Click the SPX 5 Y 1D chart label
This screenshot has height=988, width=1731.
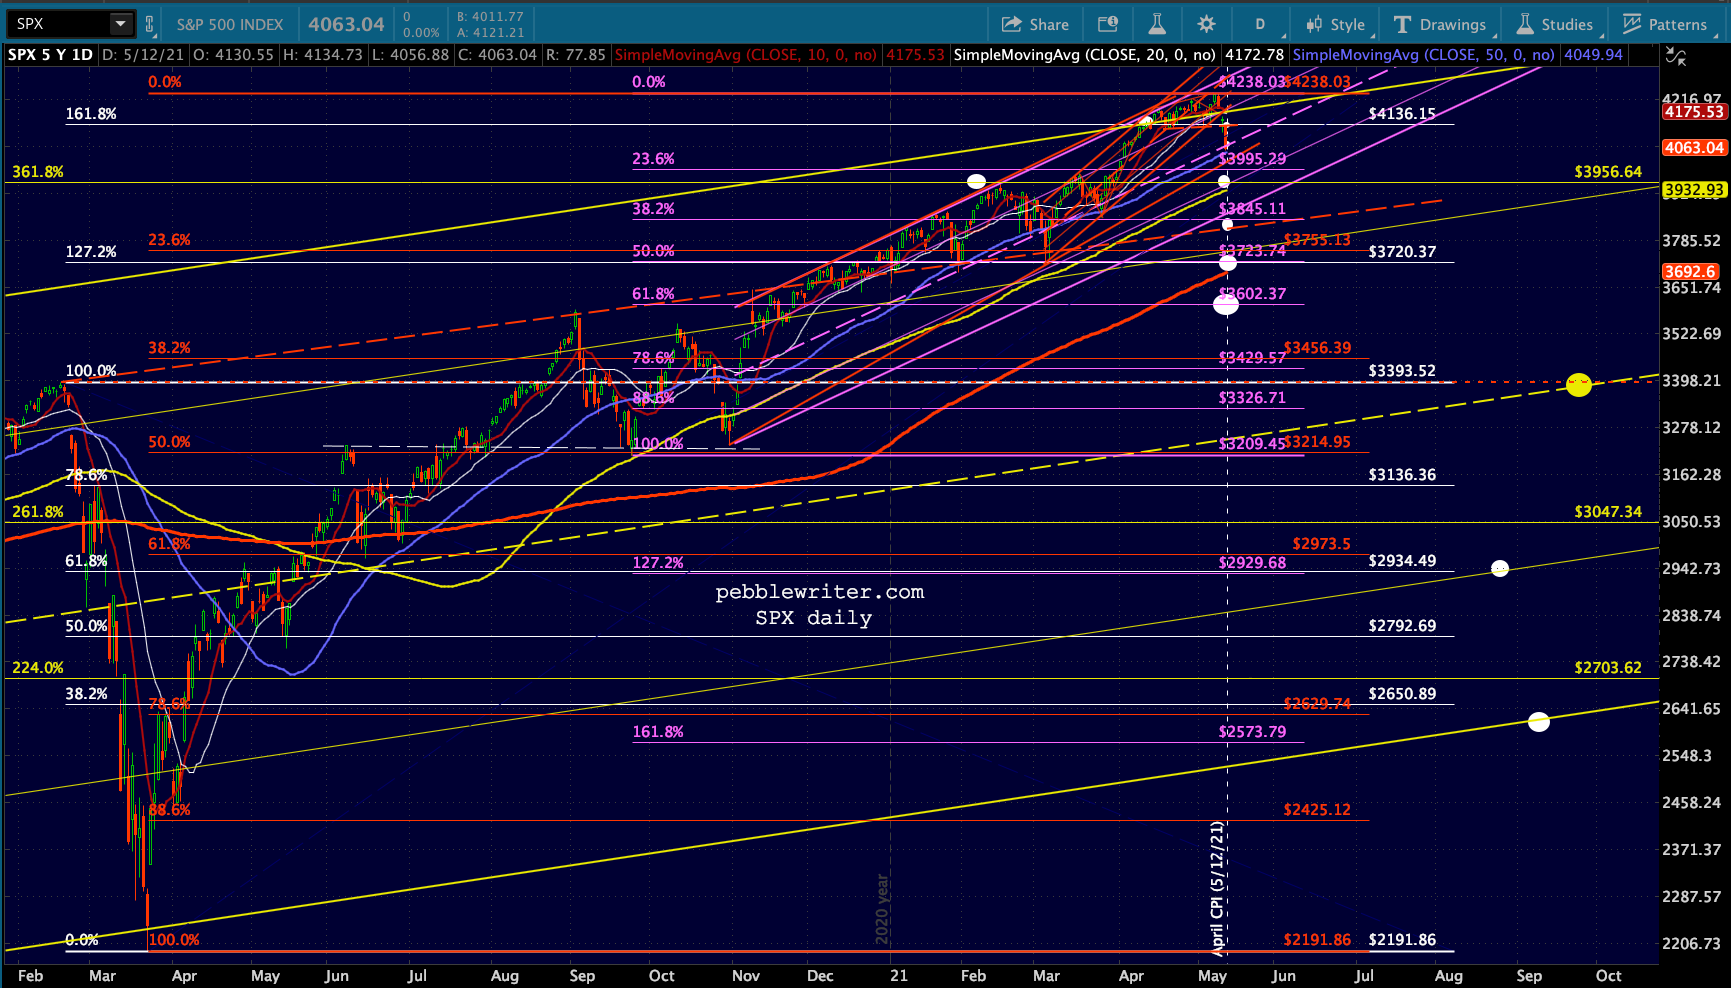50,55
